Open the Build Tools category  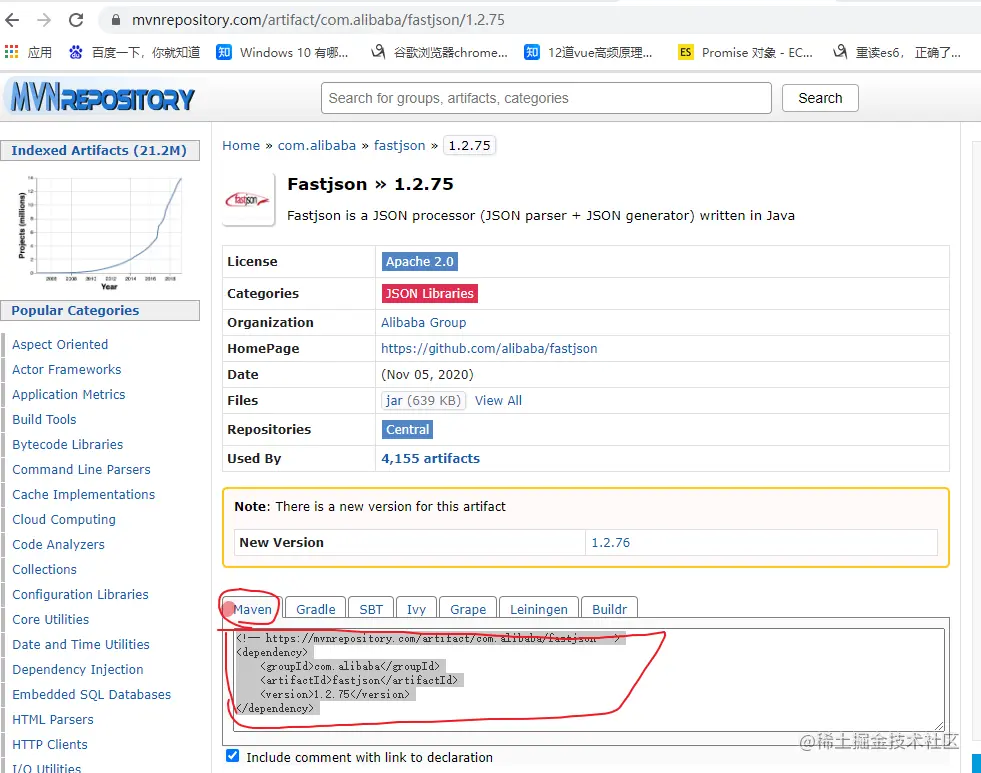click(44, 420)
